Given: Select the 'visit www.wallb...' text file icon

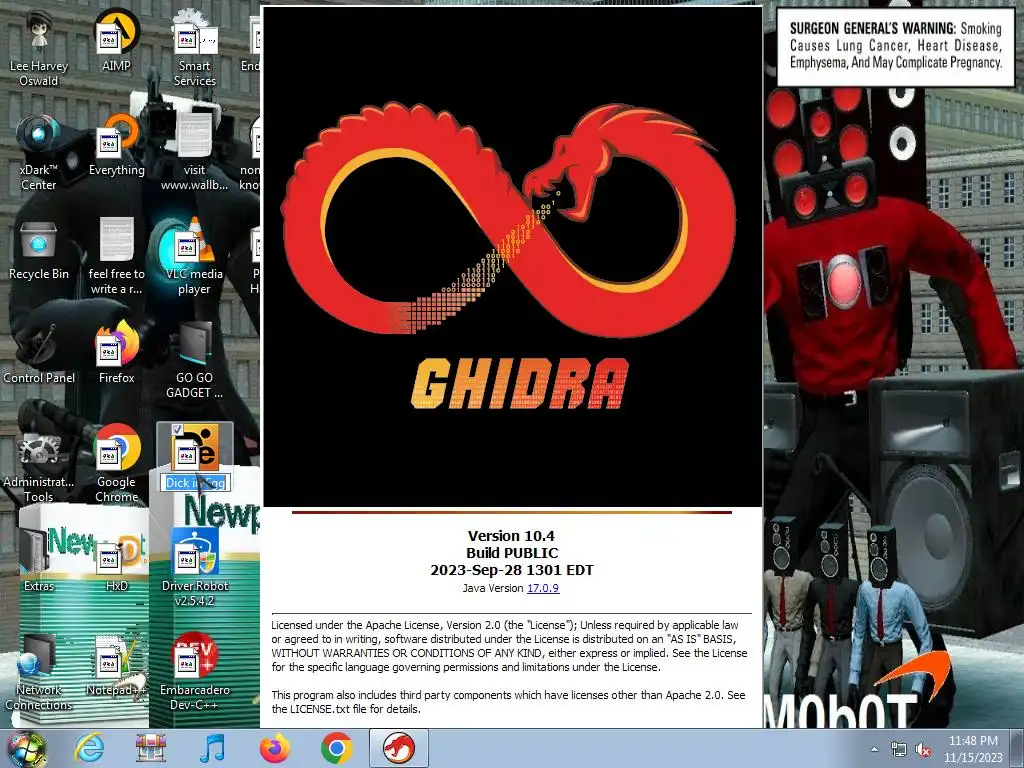Looking at the screenshot, I should click(194, 153).
